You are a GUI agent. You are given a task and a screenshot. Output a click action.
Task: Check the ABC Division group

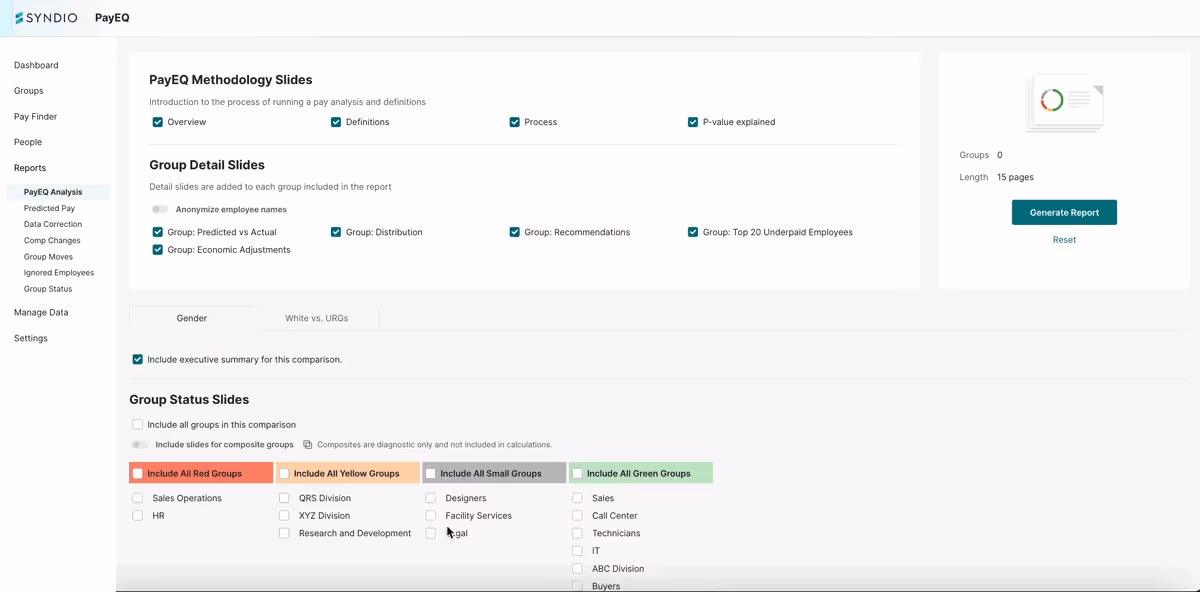(x=577, y=569)
